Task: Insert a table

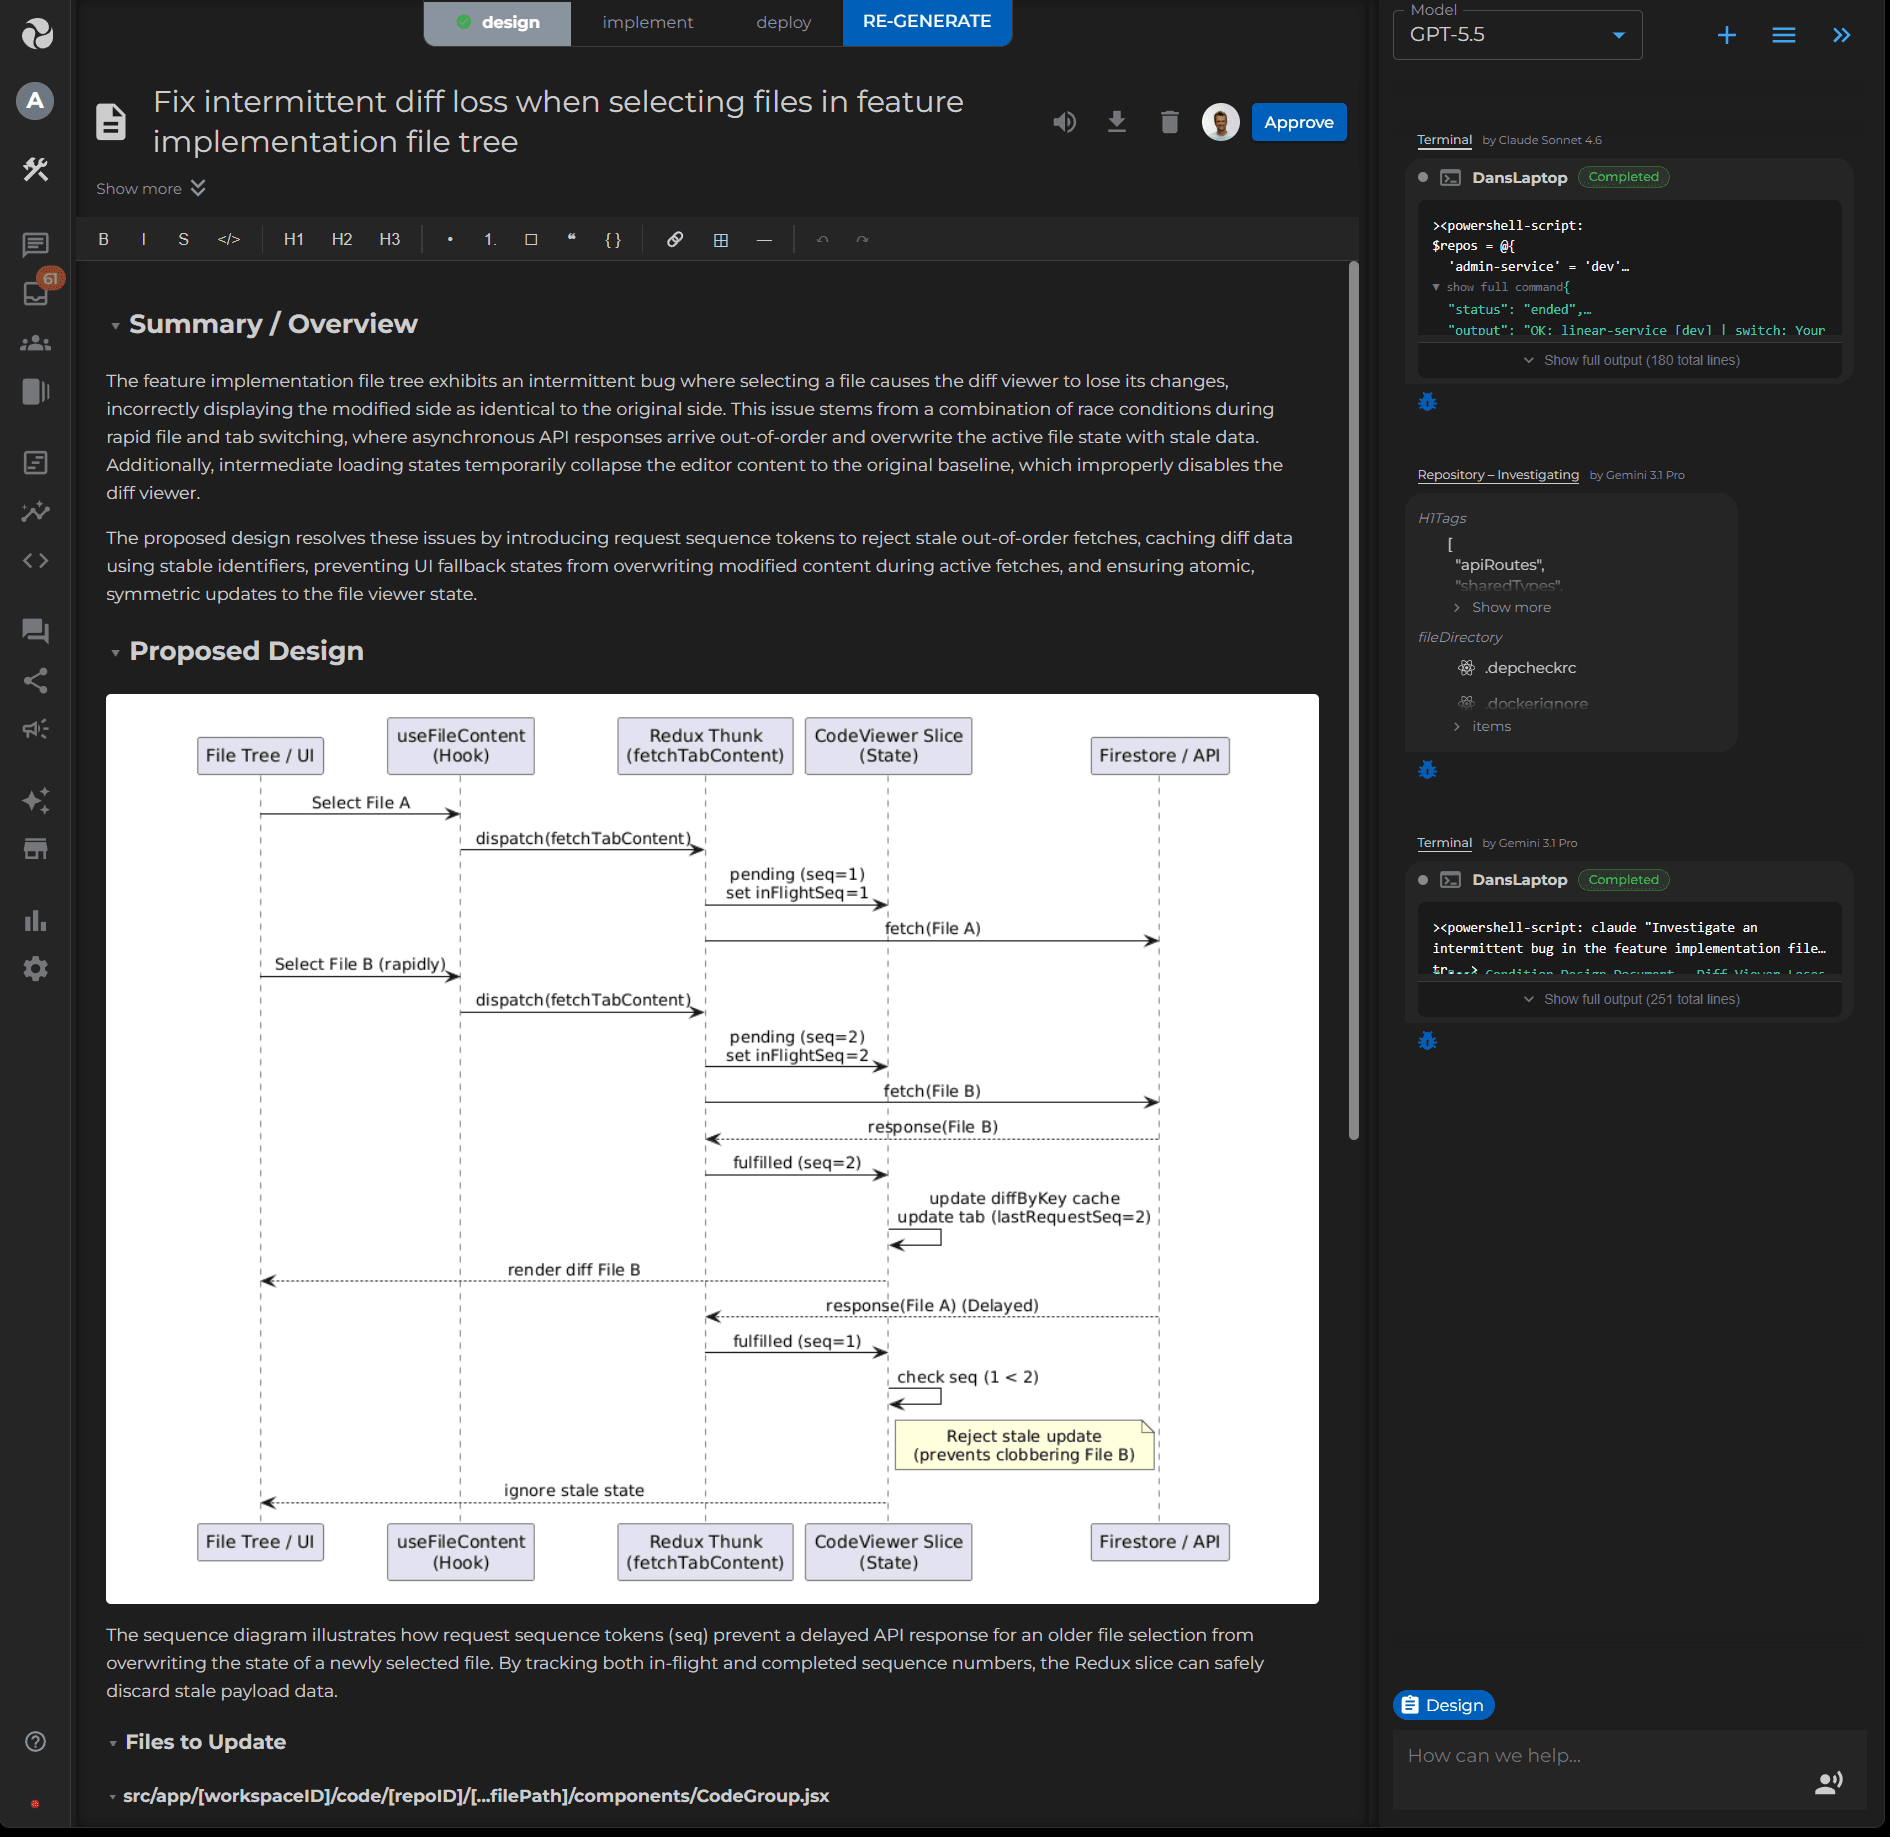Action: (721, 239)
